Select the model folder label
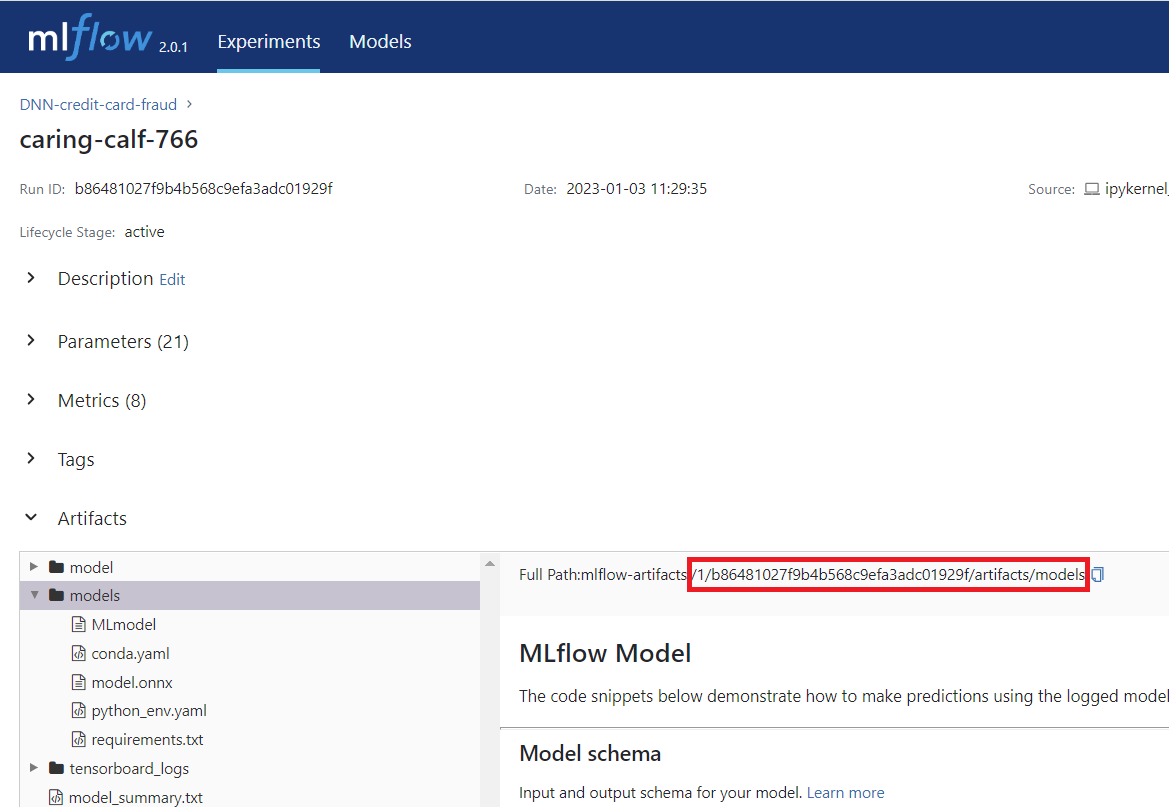This screenshot has height=807, width=1169. pos(91,567)
